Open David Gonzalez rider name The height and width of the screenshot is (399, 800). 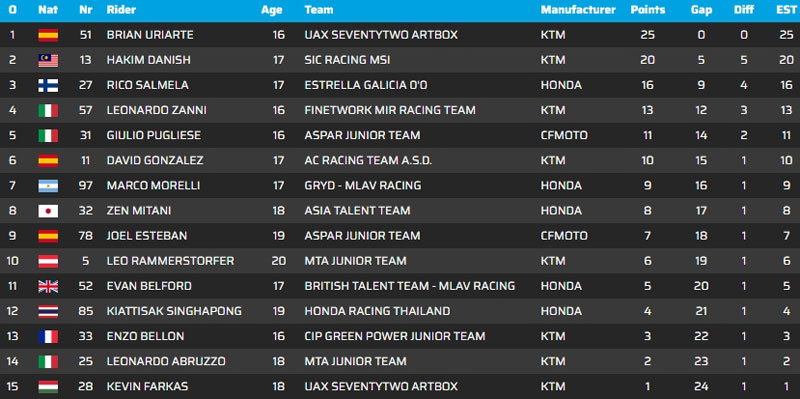pyautogui.click(x=155, y=161)
